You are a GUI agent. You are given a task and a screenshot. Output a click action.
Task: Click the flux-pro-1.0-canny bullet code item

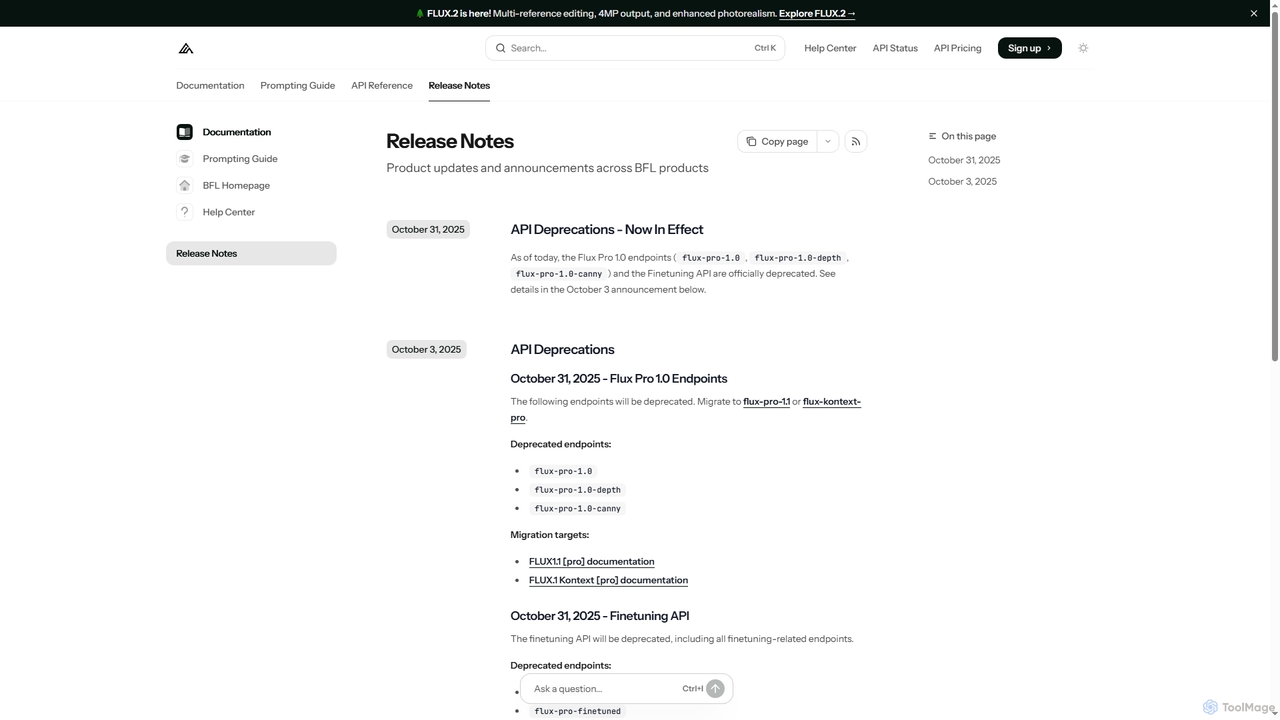point(577,509)
